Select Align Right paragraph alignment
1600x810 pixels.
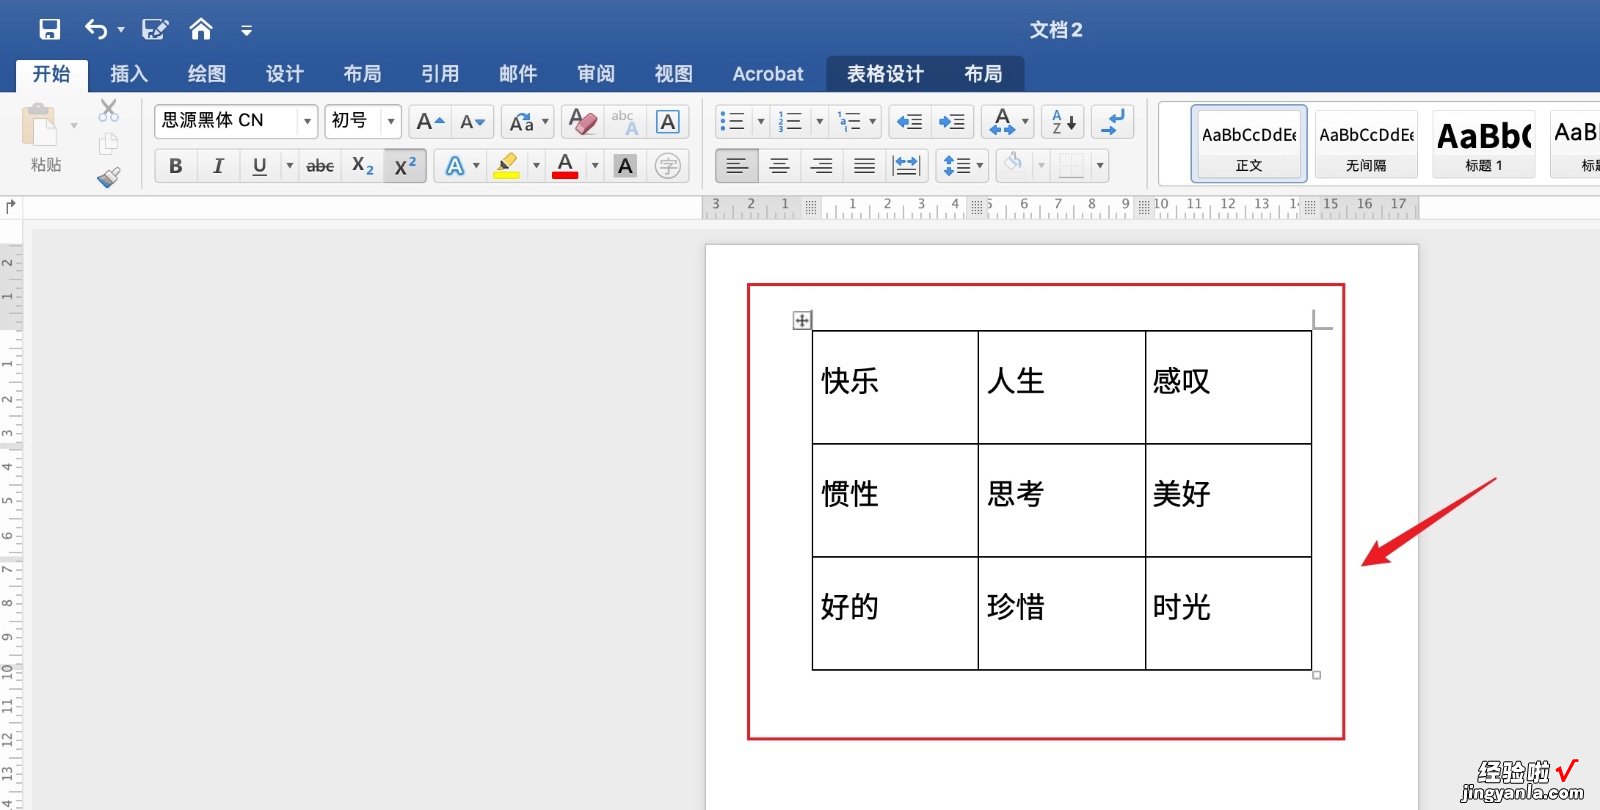pos(822,166)
